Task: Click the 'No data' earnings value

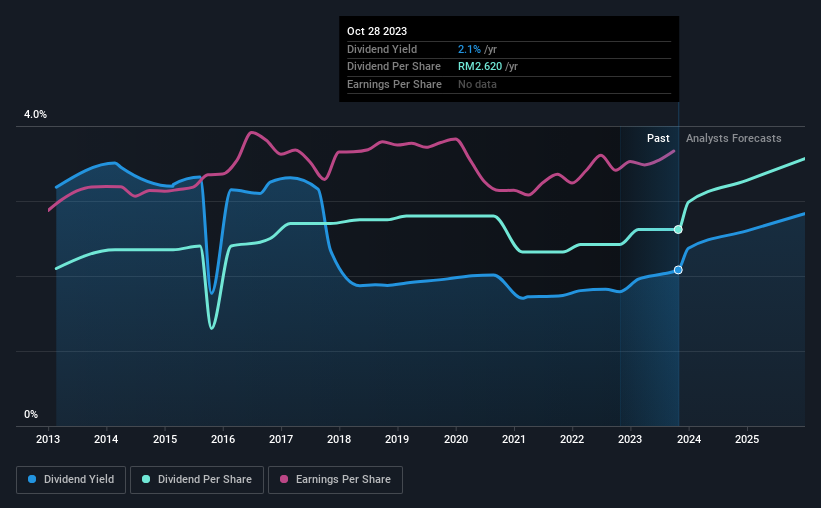Action: (477, 84)
